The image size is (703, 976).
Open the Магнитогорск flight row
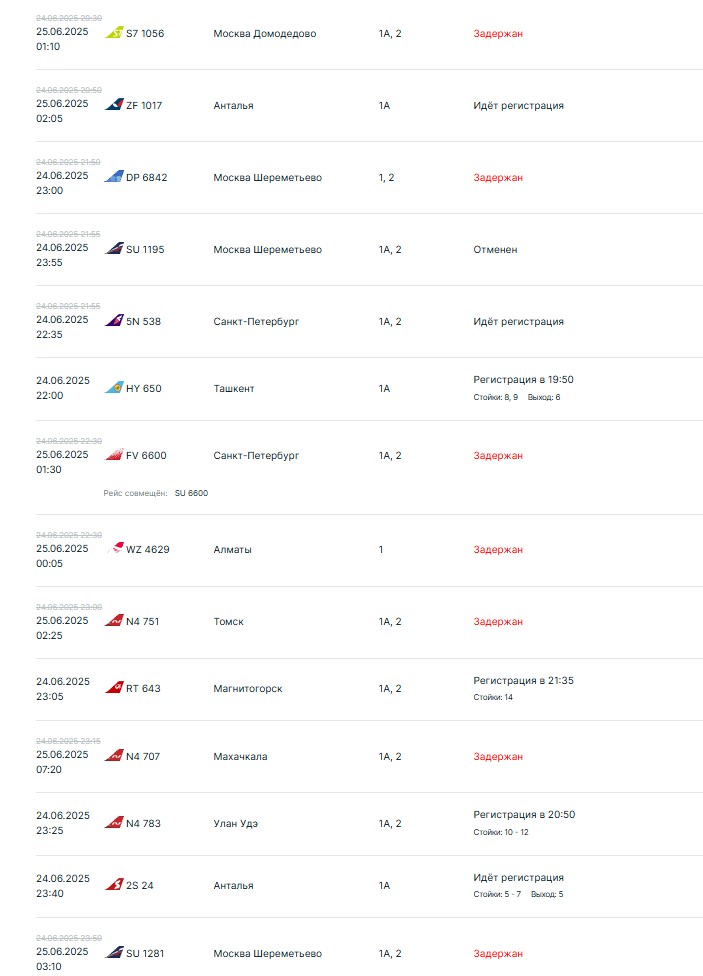point(247,688)
